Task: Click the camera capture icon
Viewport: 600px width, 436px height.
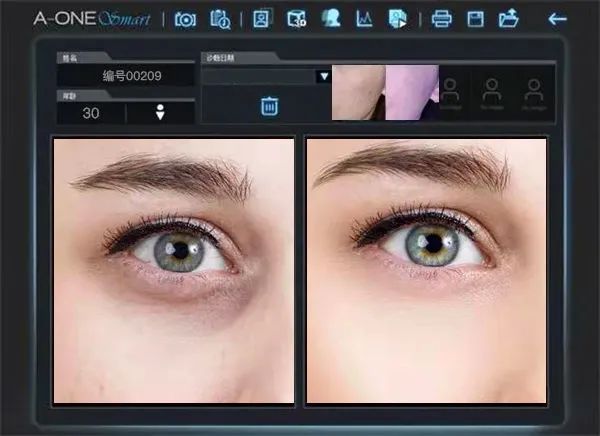Action: [x=185, y=19]
